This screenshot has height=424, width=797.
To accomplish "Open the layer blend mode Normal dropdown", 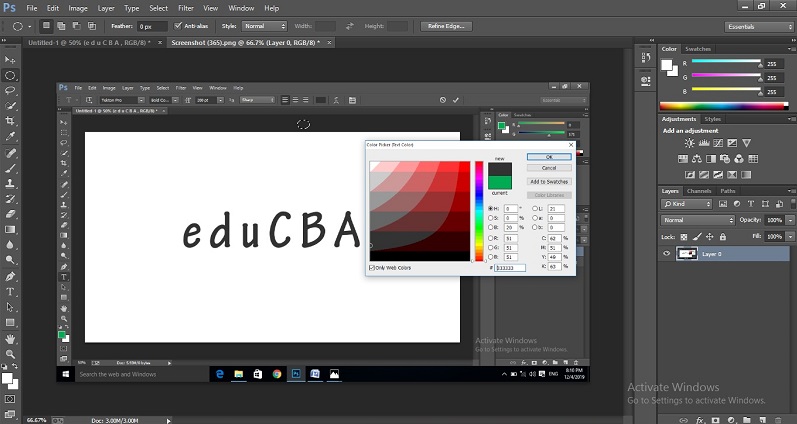I will point(698,220).
